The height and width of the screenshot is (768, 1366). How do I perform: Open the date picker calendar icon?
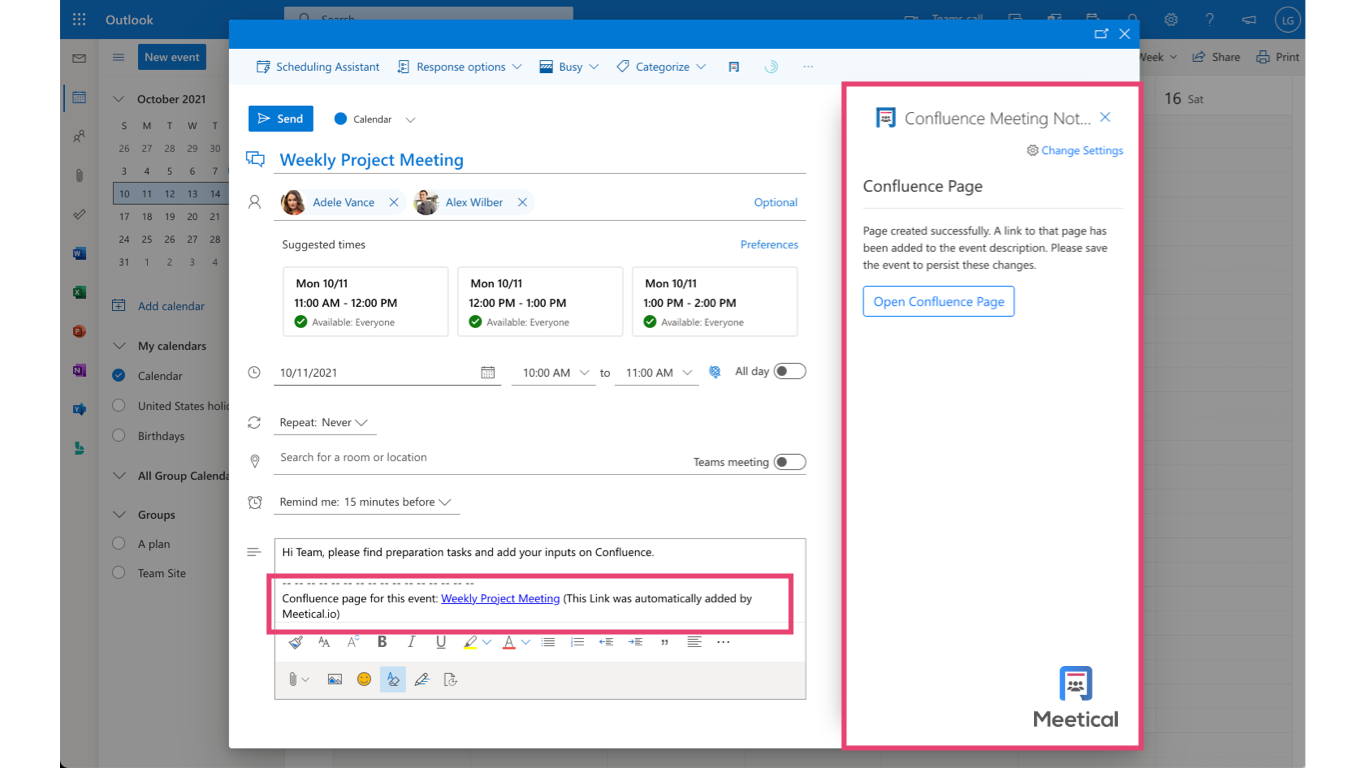pos(488,372)
